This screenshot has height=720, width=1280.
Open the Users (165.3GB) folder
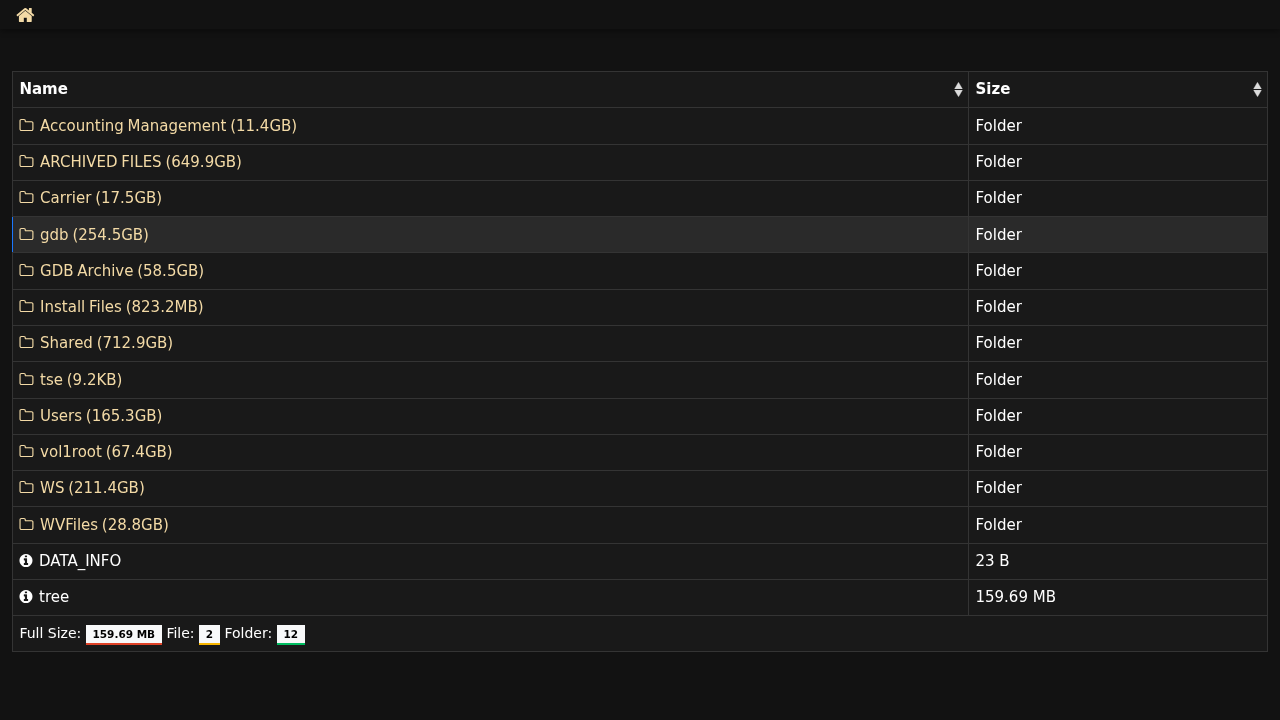click(101, 416)
